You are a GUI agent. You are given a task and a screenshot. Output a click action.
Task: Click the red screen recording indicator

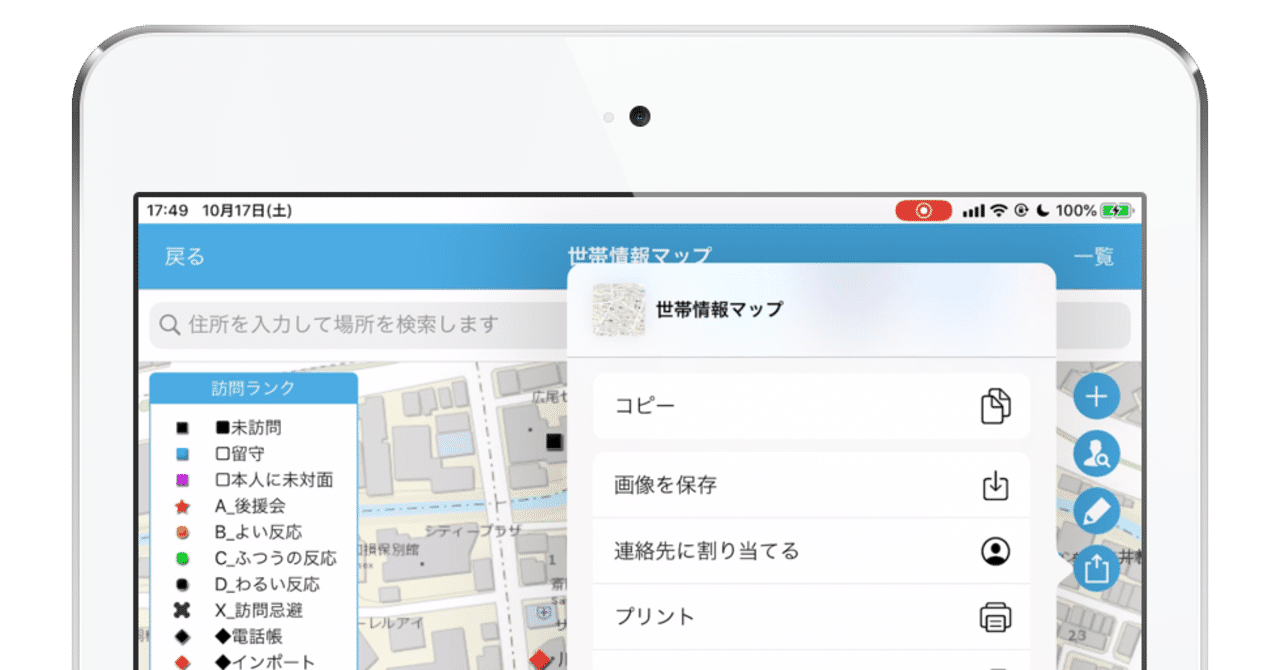coord(924,211)
